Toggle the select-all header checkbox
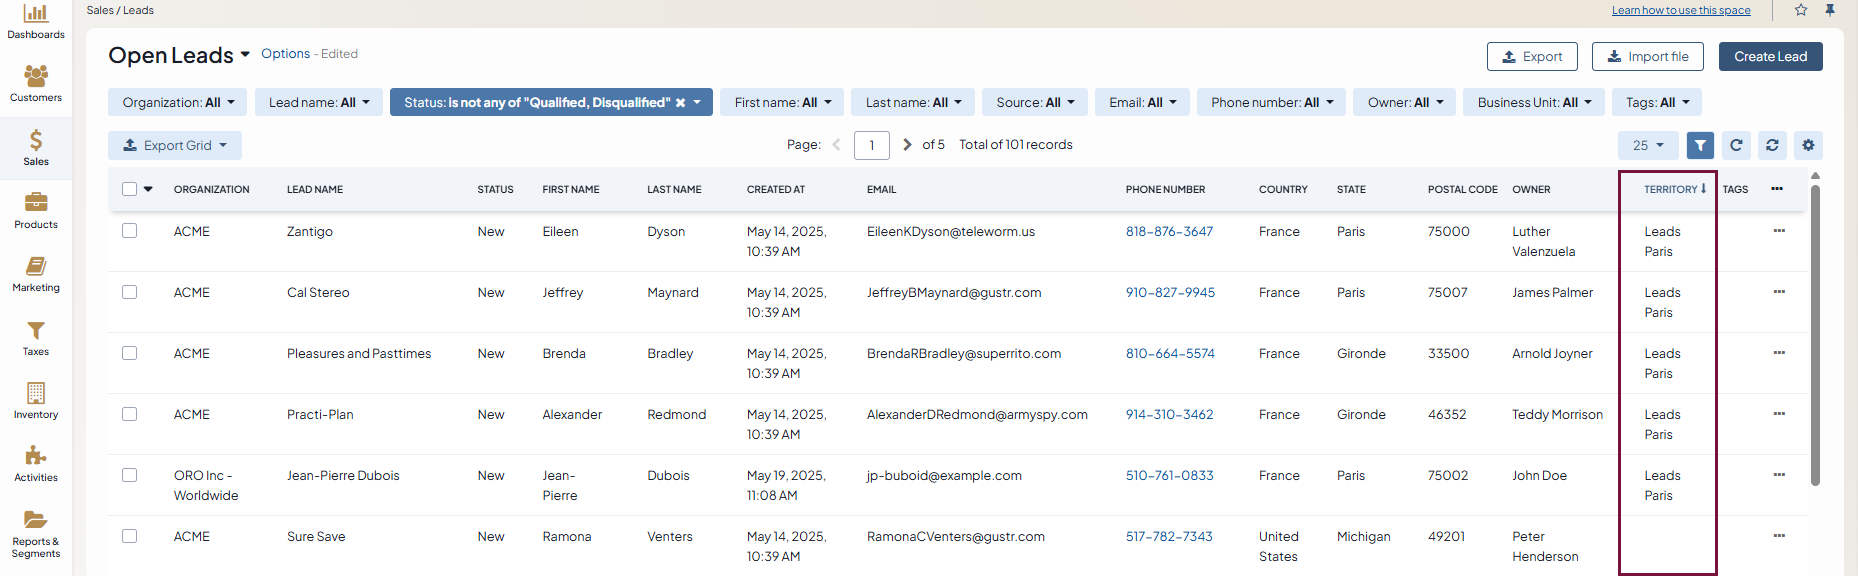This screenshot has height=576, width=1858. [x=129, y=189]
